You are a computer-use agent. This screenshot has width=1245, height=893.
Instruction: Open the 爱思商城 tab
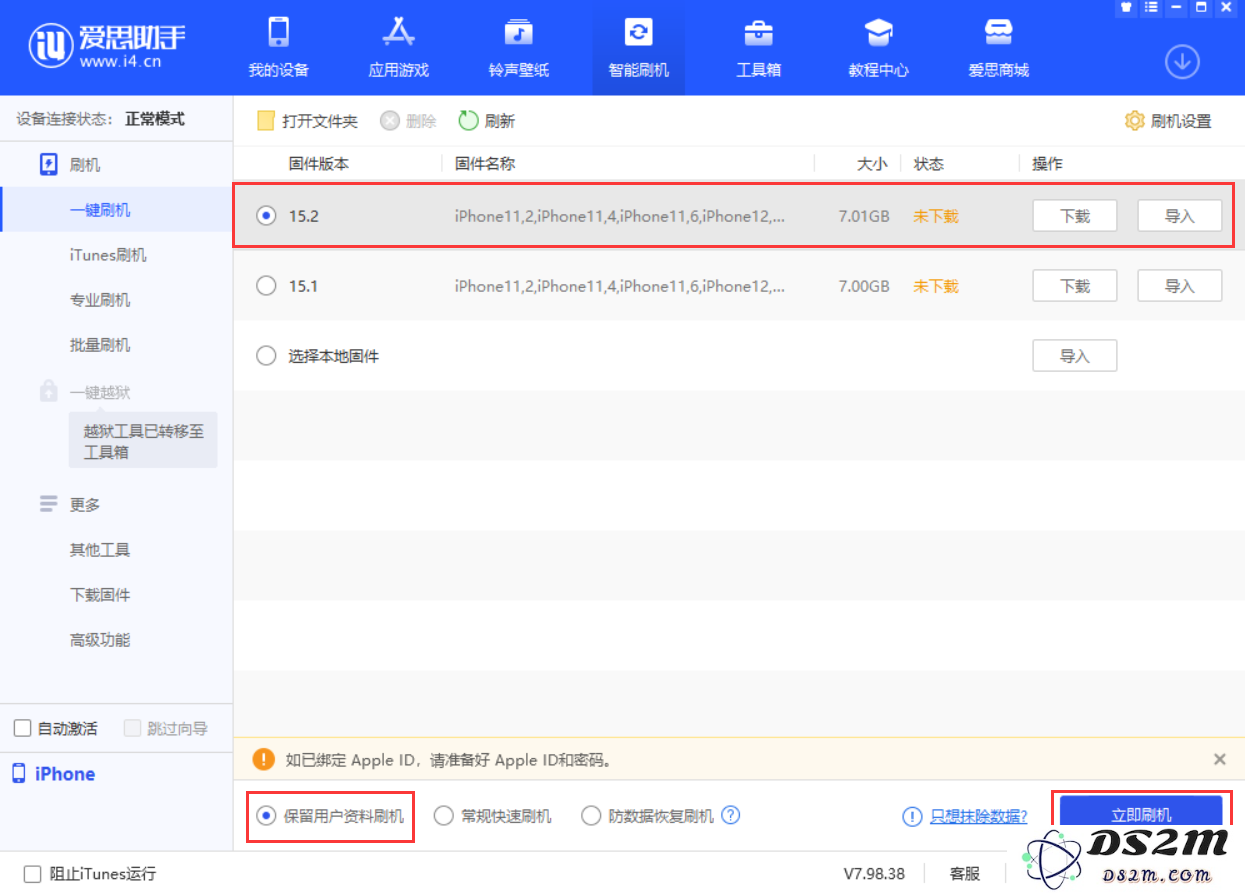tap(998, 48)
